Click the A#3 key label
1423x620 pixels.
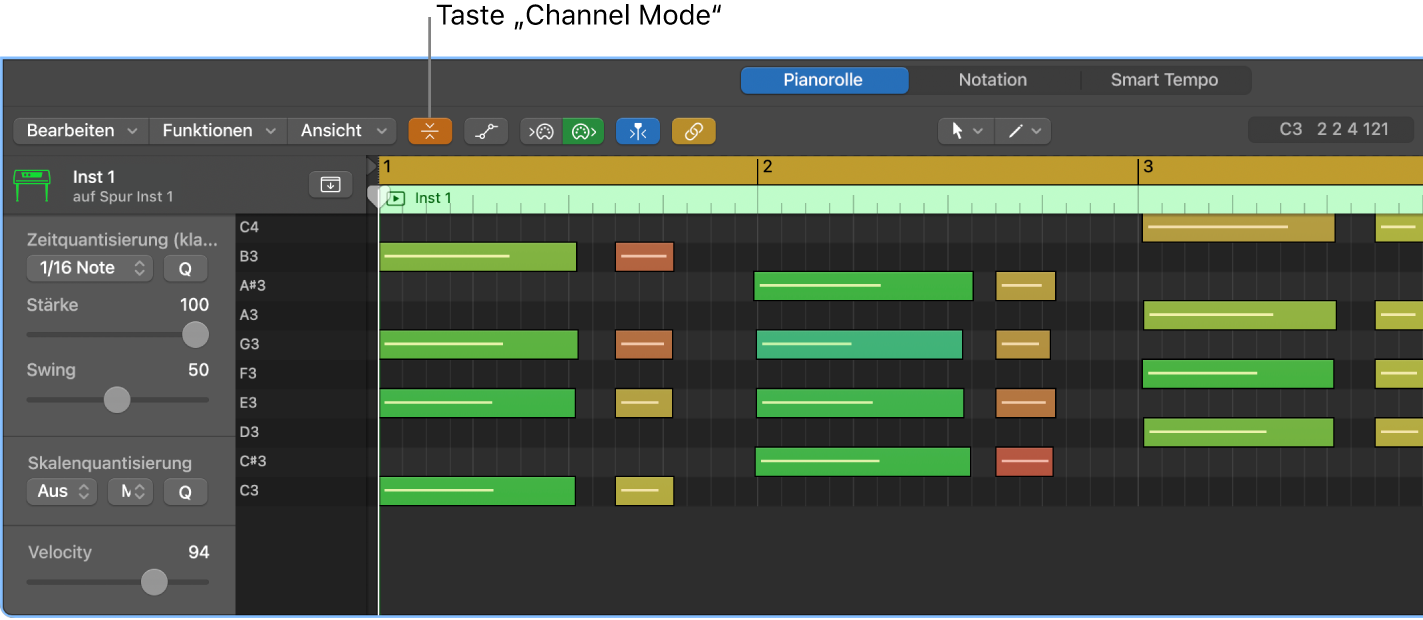pyautogui.click(x=252, y=286)
